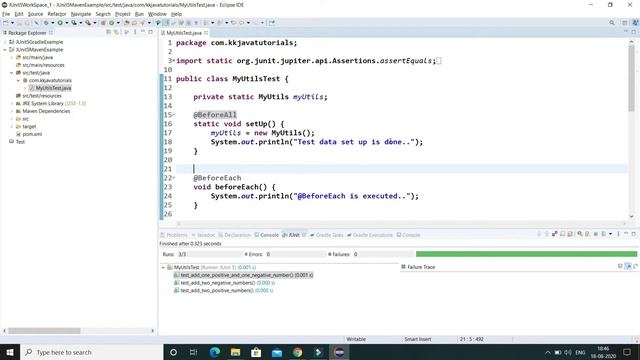Screen dimensions: 640x360
Task: Click Next Failed Test arrow icon
Action: 539,234
